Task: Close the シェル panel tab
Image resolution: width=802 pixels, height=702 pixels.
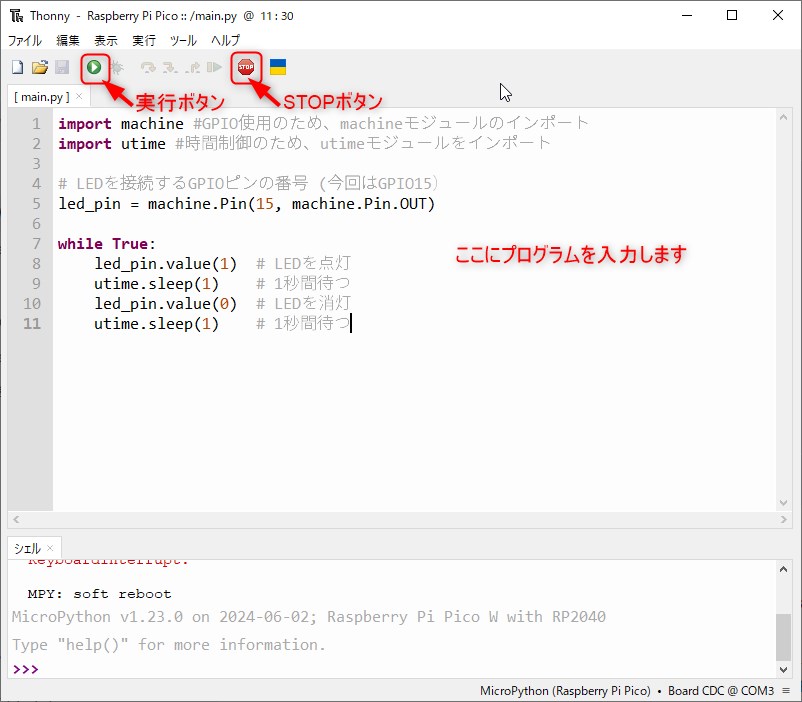Action: pos(50,548)
